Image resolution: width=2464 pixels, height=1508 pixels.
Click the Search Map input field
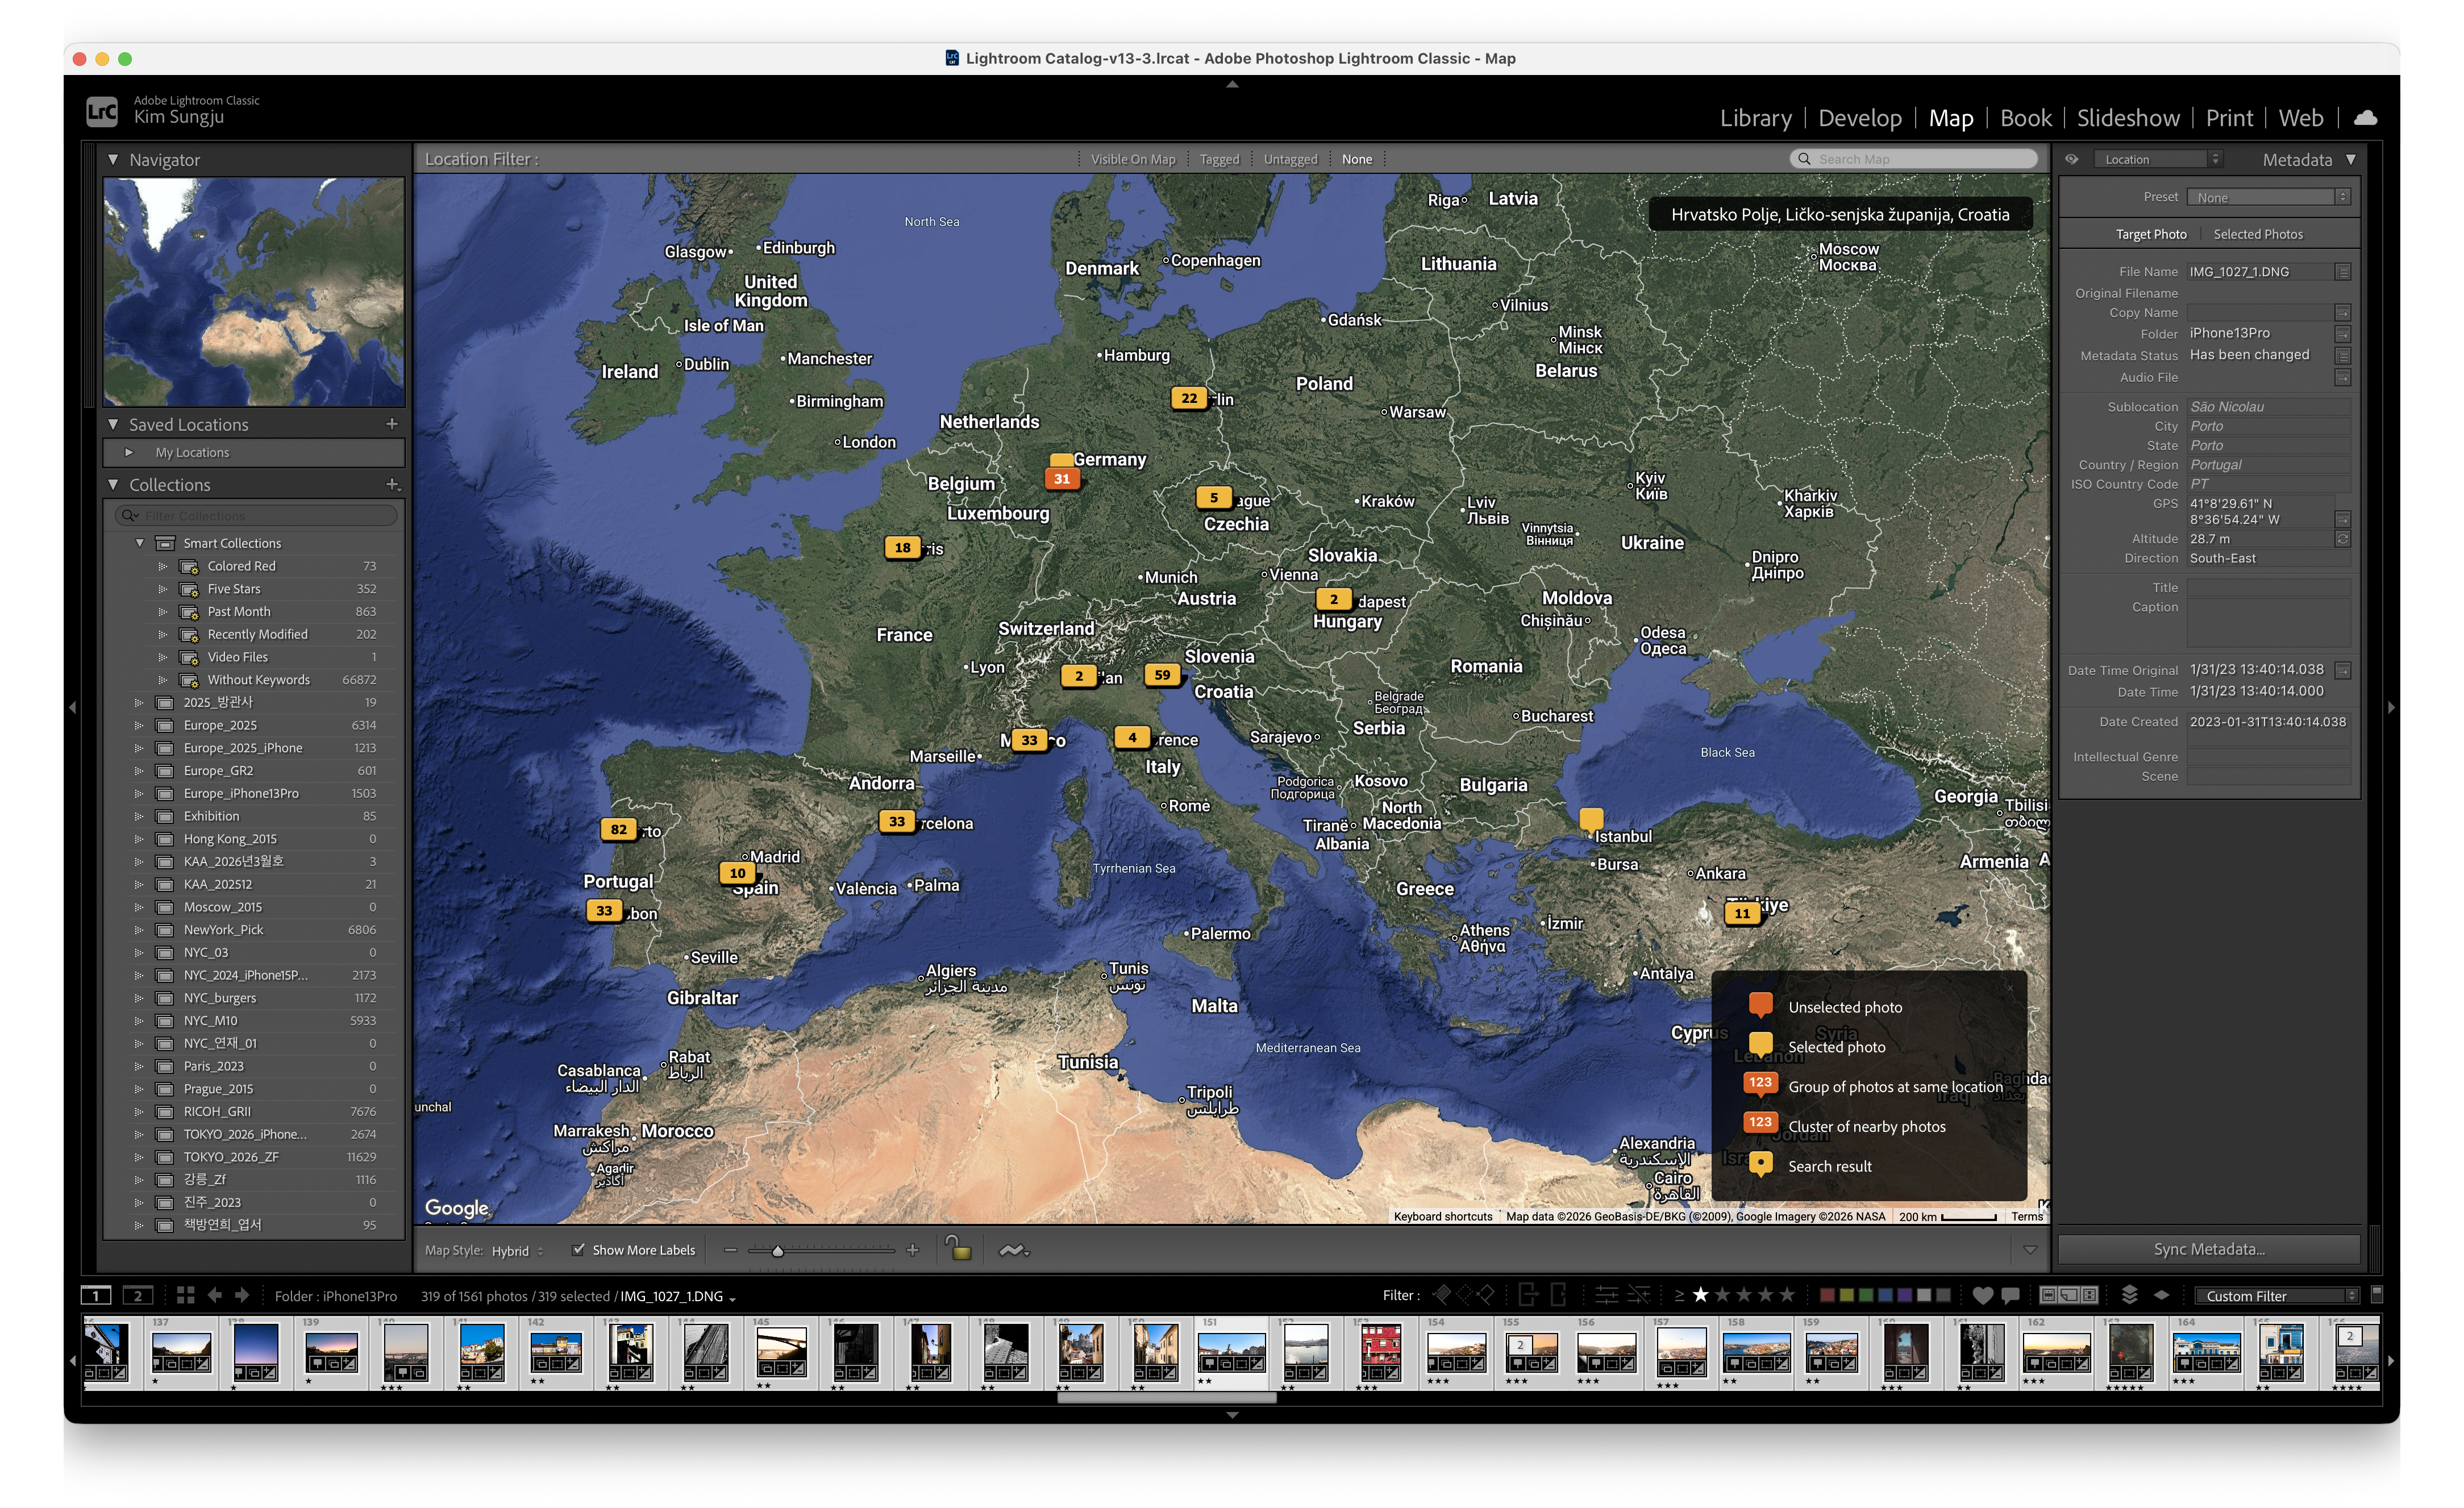coord(1913,159)
